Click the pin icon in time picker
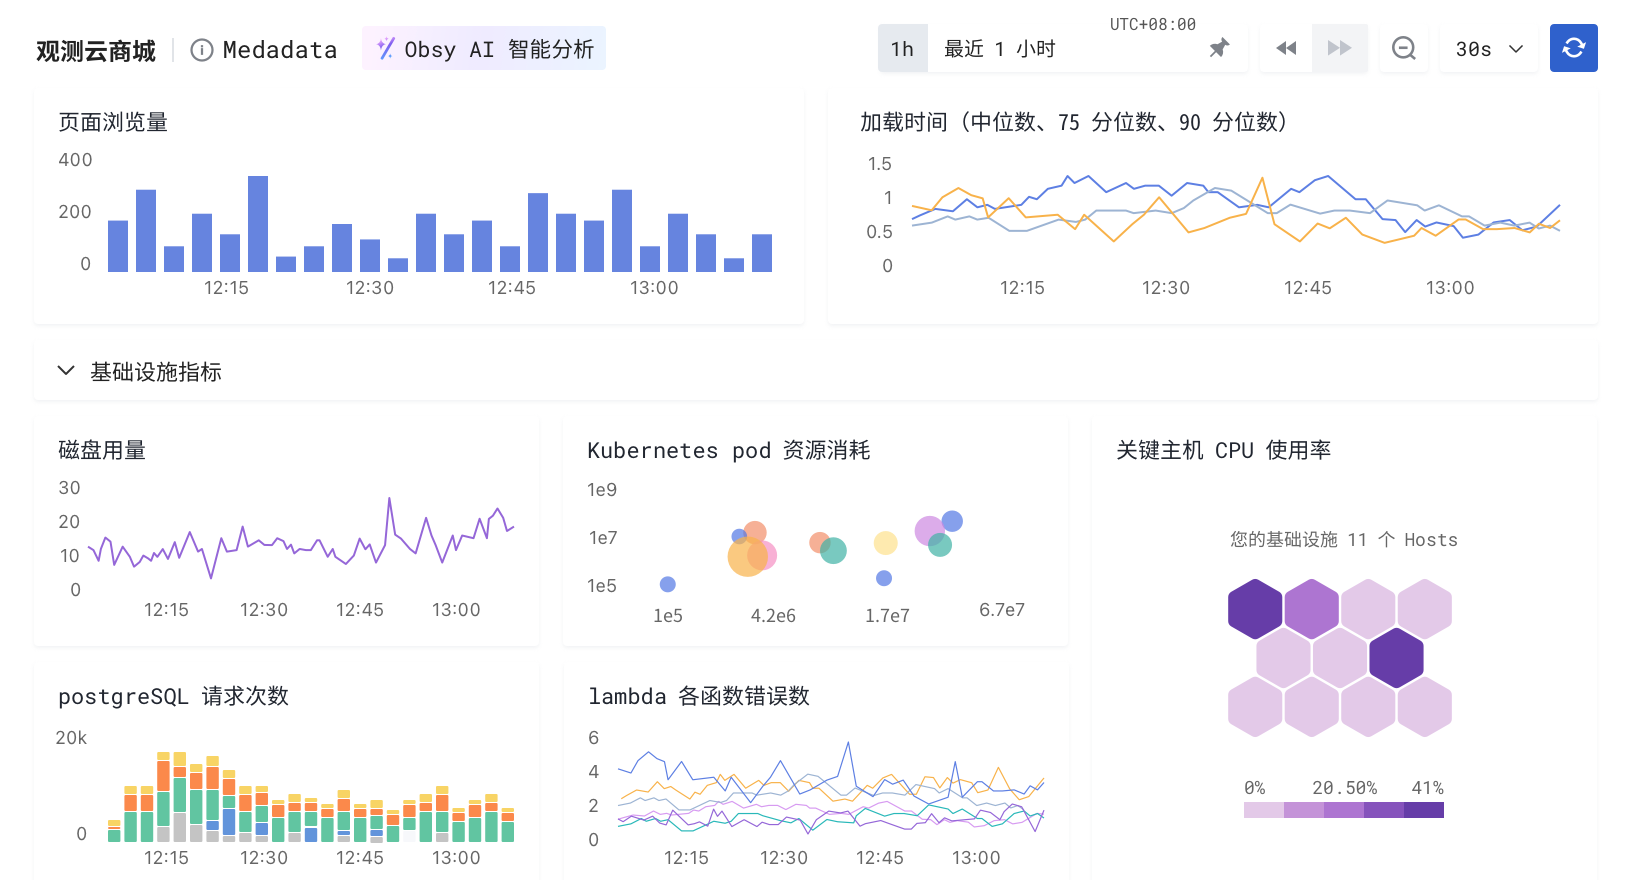 [1219, 48]
